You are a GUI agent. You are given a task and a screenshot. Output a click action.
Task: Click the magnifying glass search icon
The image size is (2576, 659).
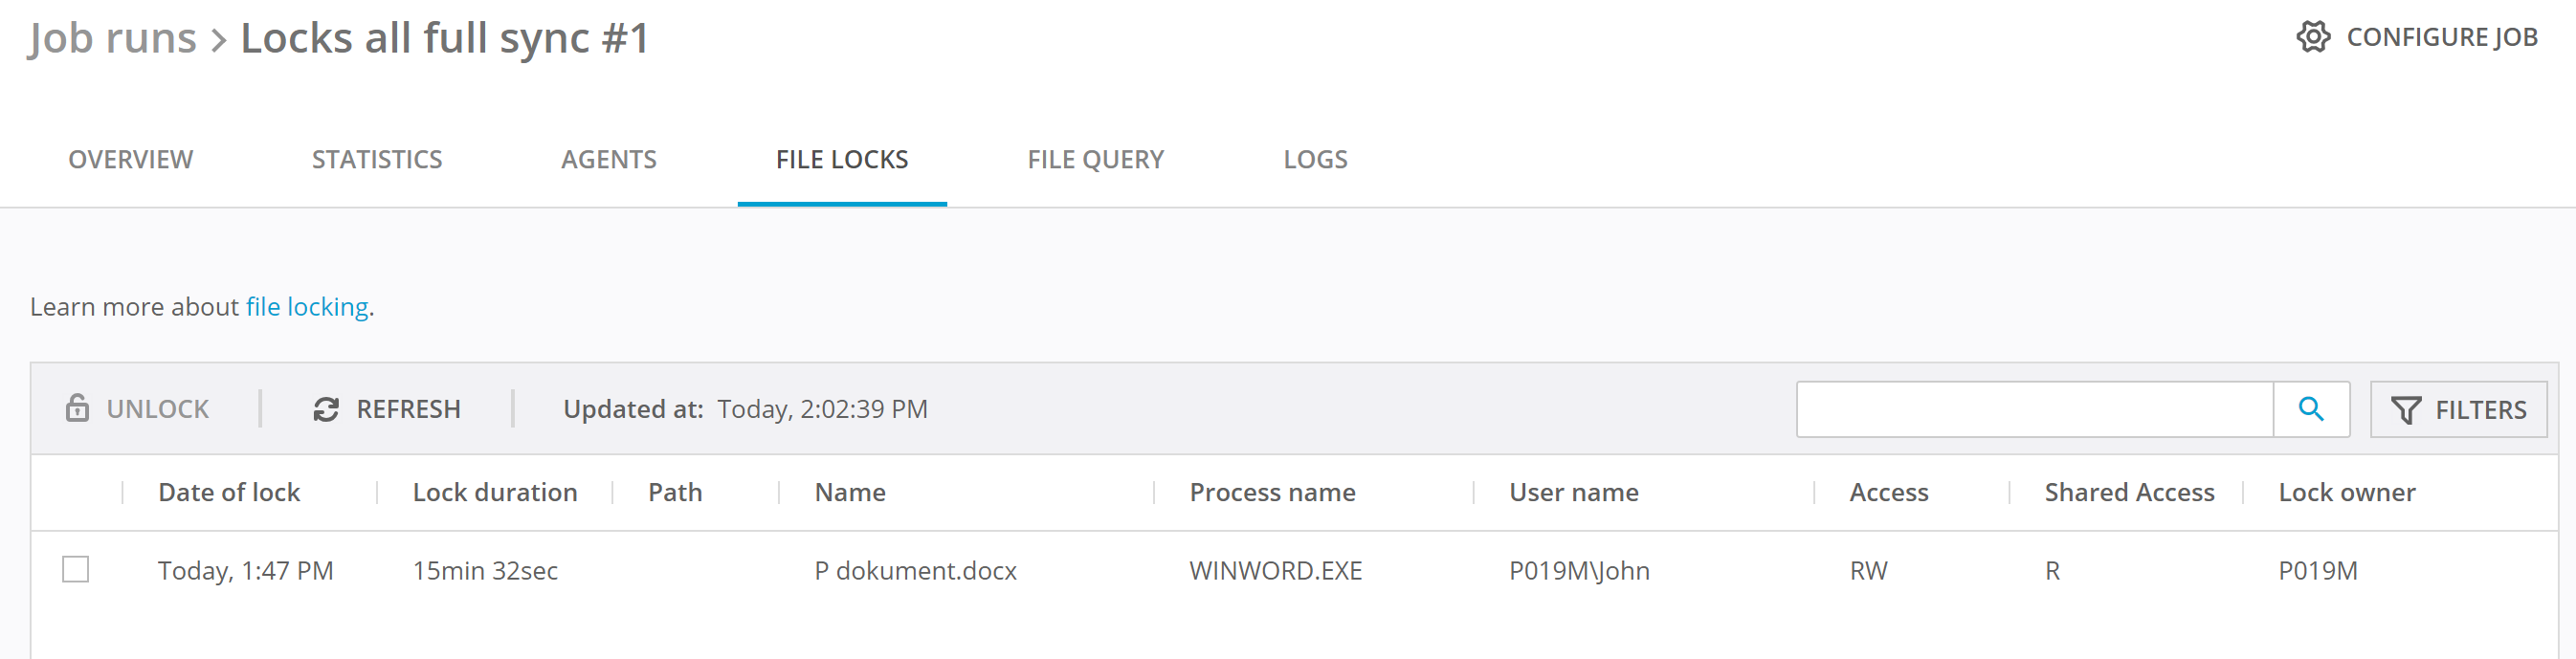pyautogui.click(x=2310, y=409)
